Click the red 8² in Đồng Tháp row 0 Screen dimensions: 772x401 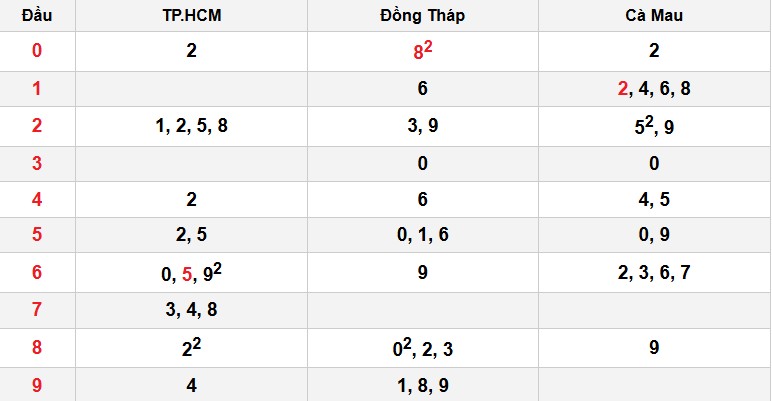click(422, 50)
